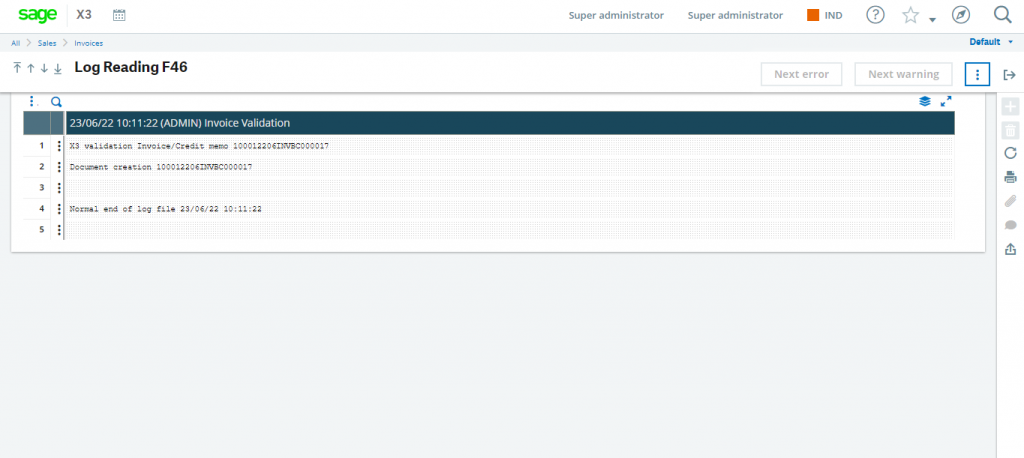
Task: Open the compass navigation icon
Action: pyautogui.click(x=961, y=15)
